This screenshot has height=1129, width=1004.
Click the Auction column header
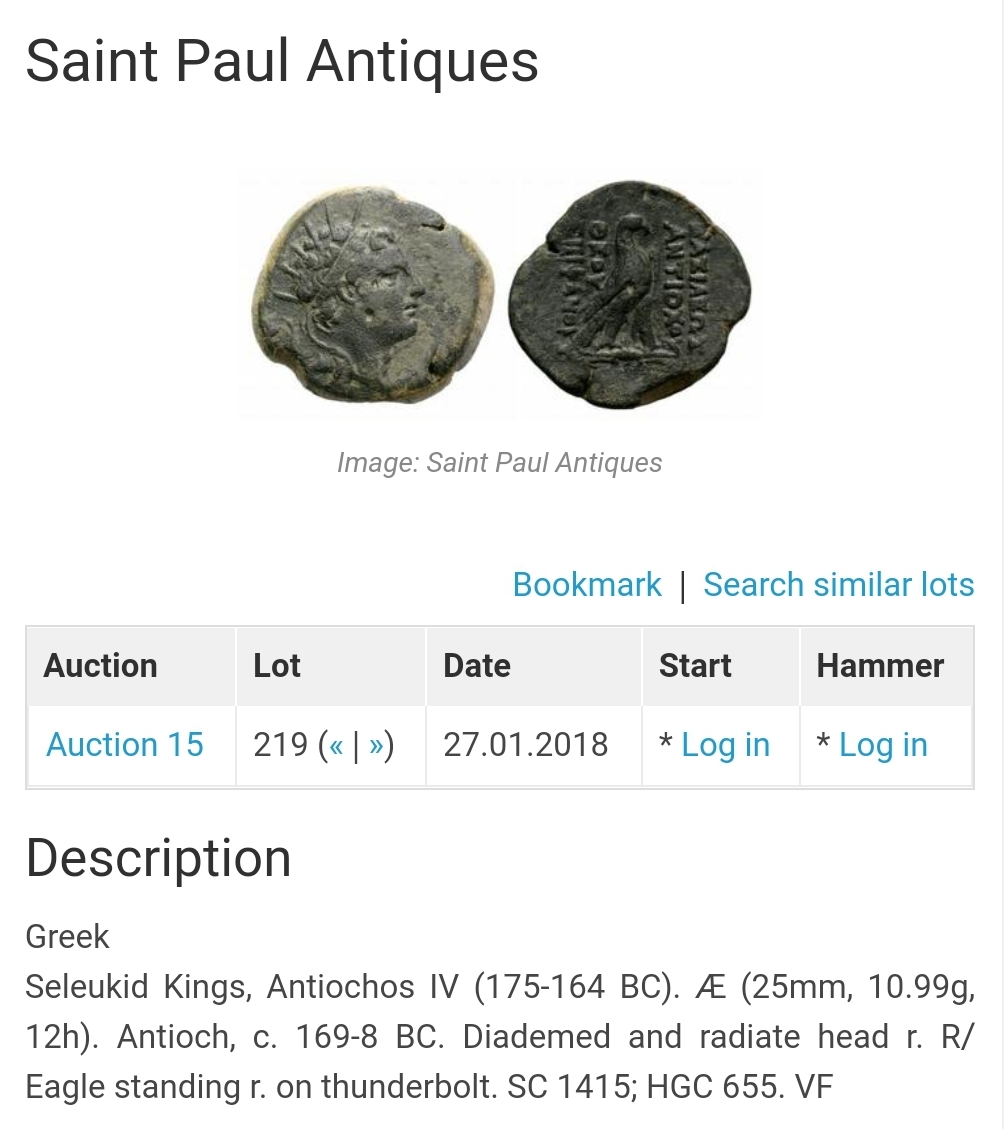click(x=101, y=665)
